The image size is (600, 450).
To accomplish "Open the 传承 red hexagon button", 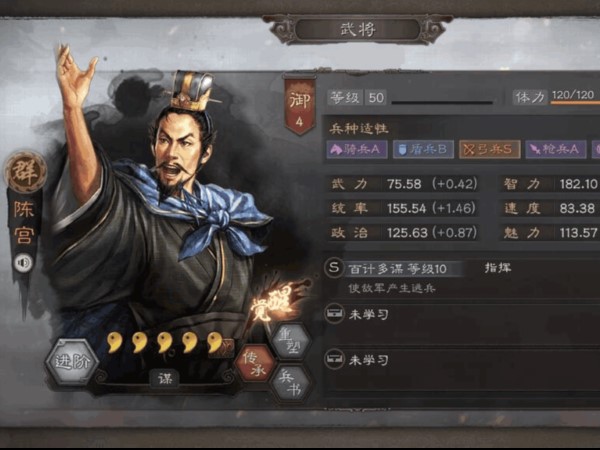I will 254,364.
